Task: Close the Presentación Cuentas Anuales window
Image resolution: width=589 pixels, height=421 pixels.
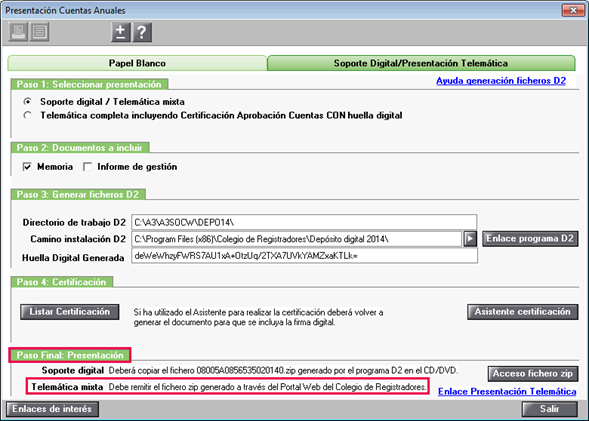Action: [x=573, y=10]
